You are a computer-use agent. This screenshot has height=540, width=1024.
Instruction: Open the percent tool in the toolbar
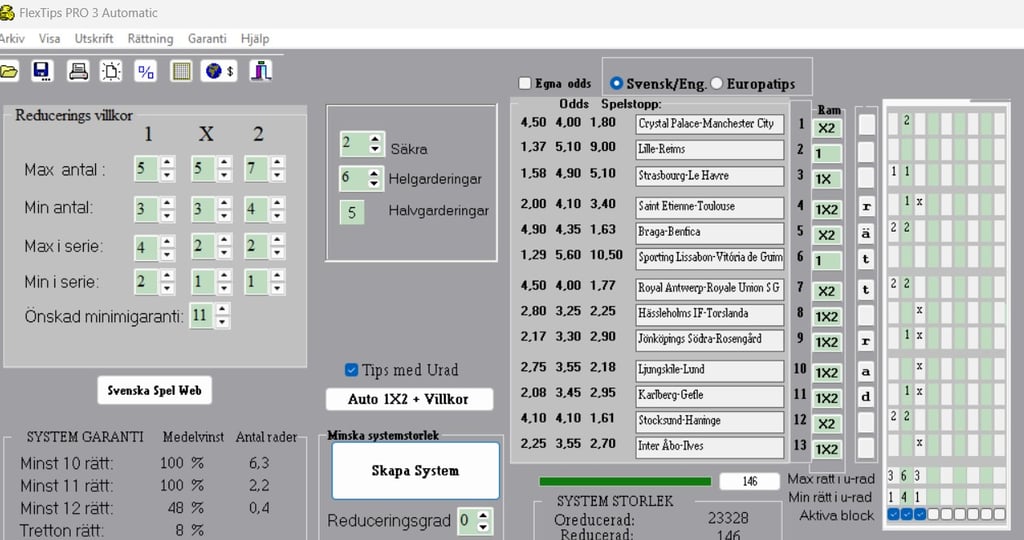pos(146,71)
